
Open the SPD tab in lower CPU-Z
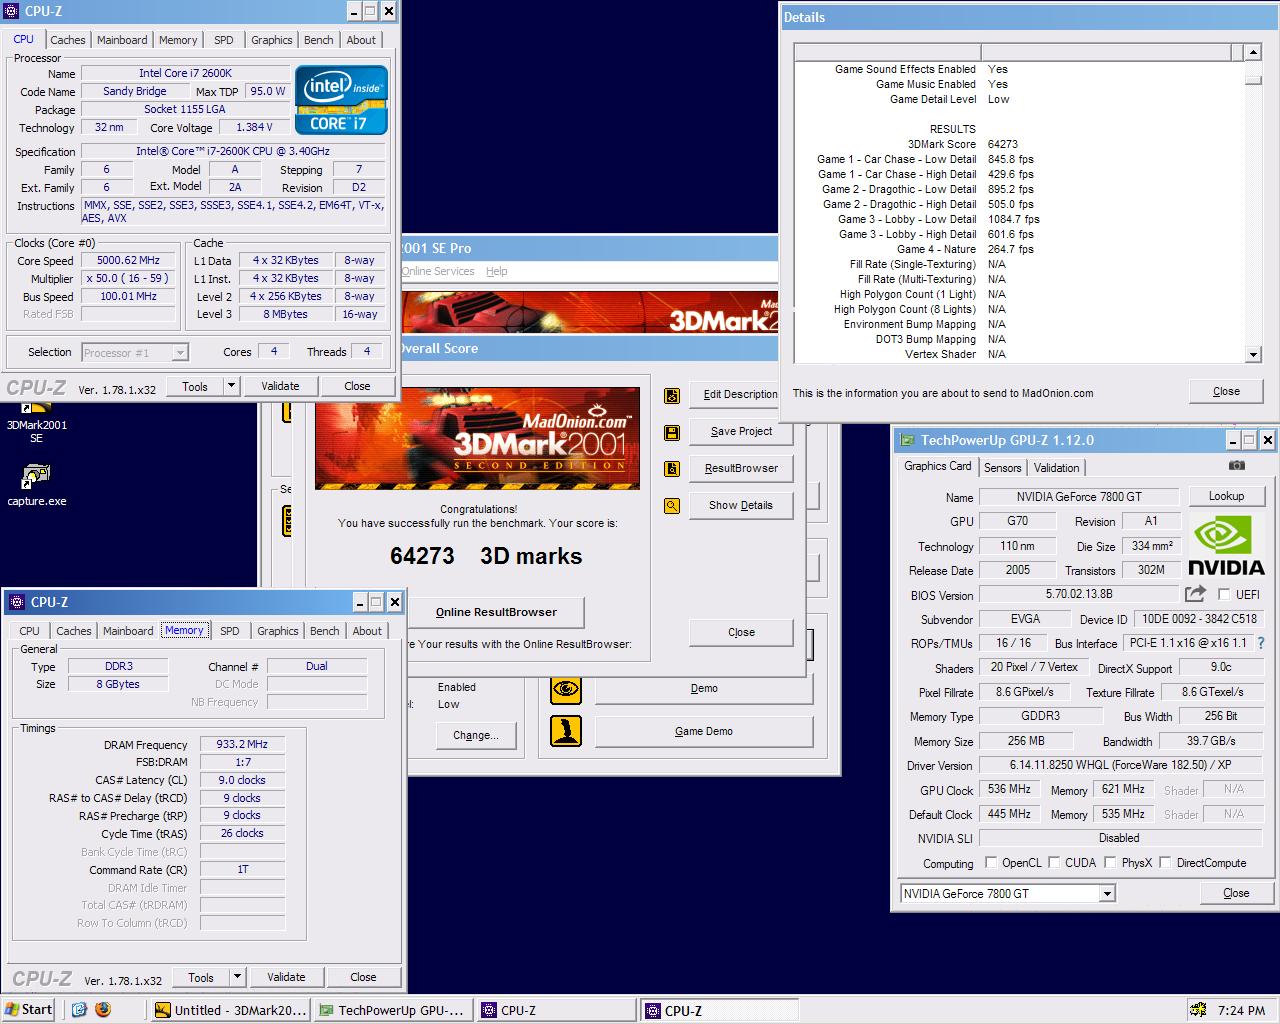tap(230, 631)
